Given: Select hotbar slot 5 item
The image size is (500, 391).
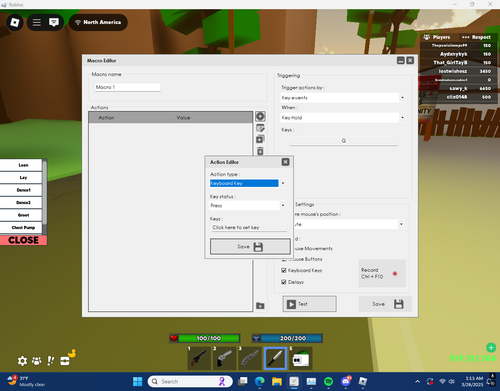Looking at the screenshot, I should pyautogui.click(x=301, y=359).
